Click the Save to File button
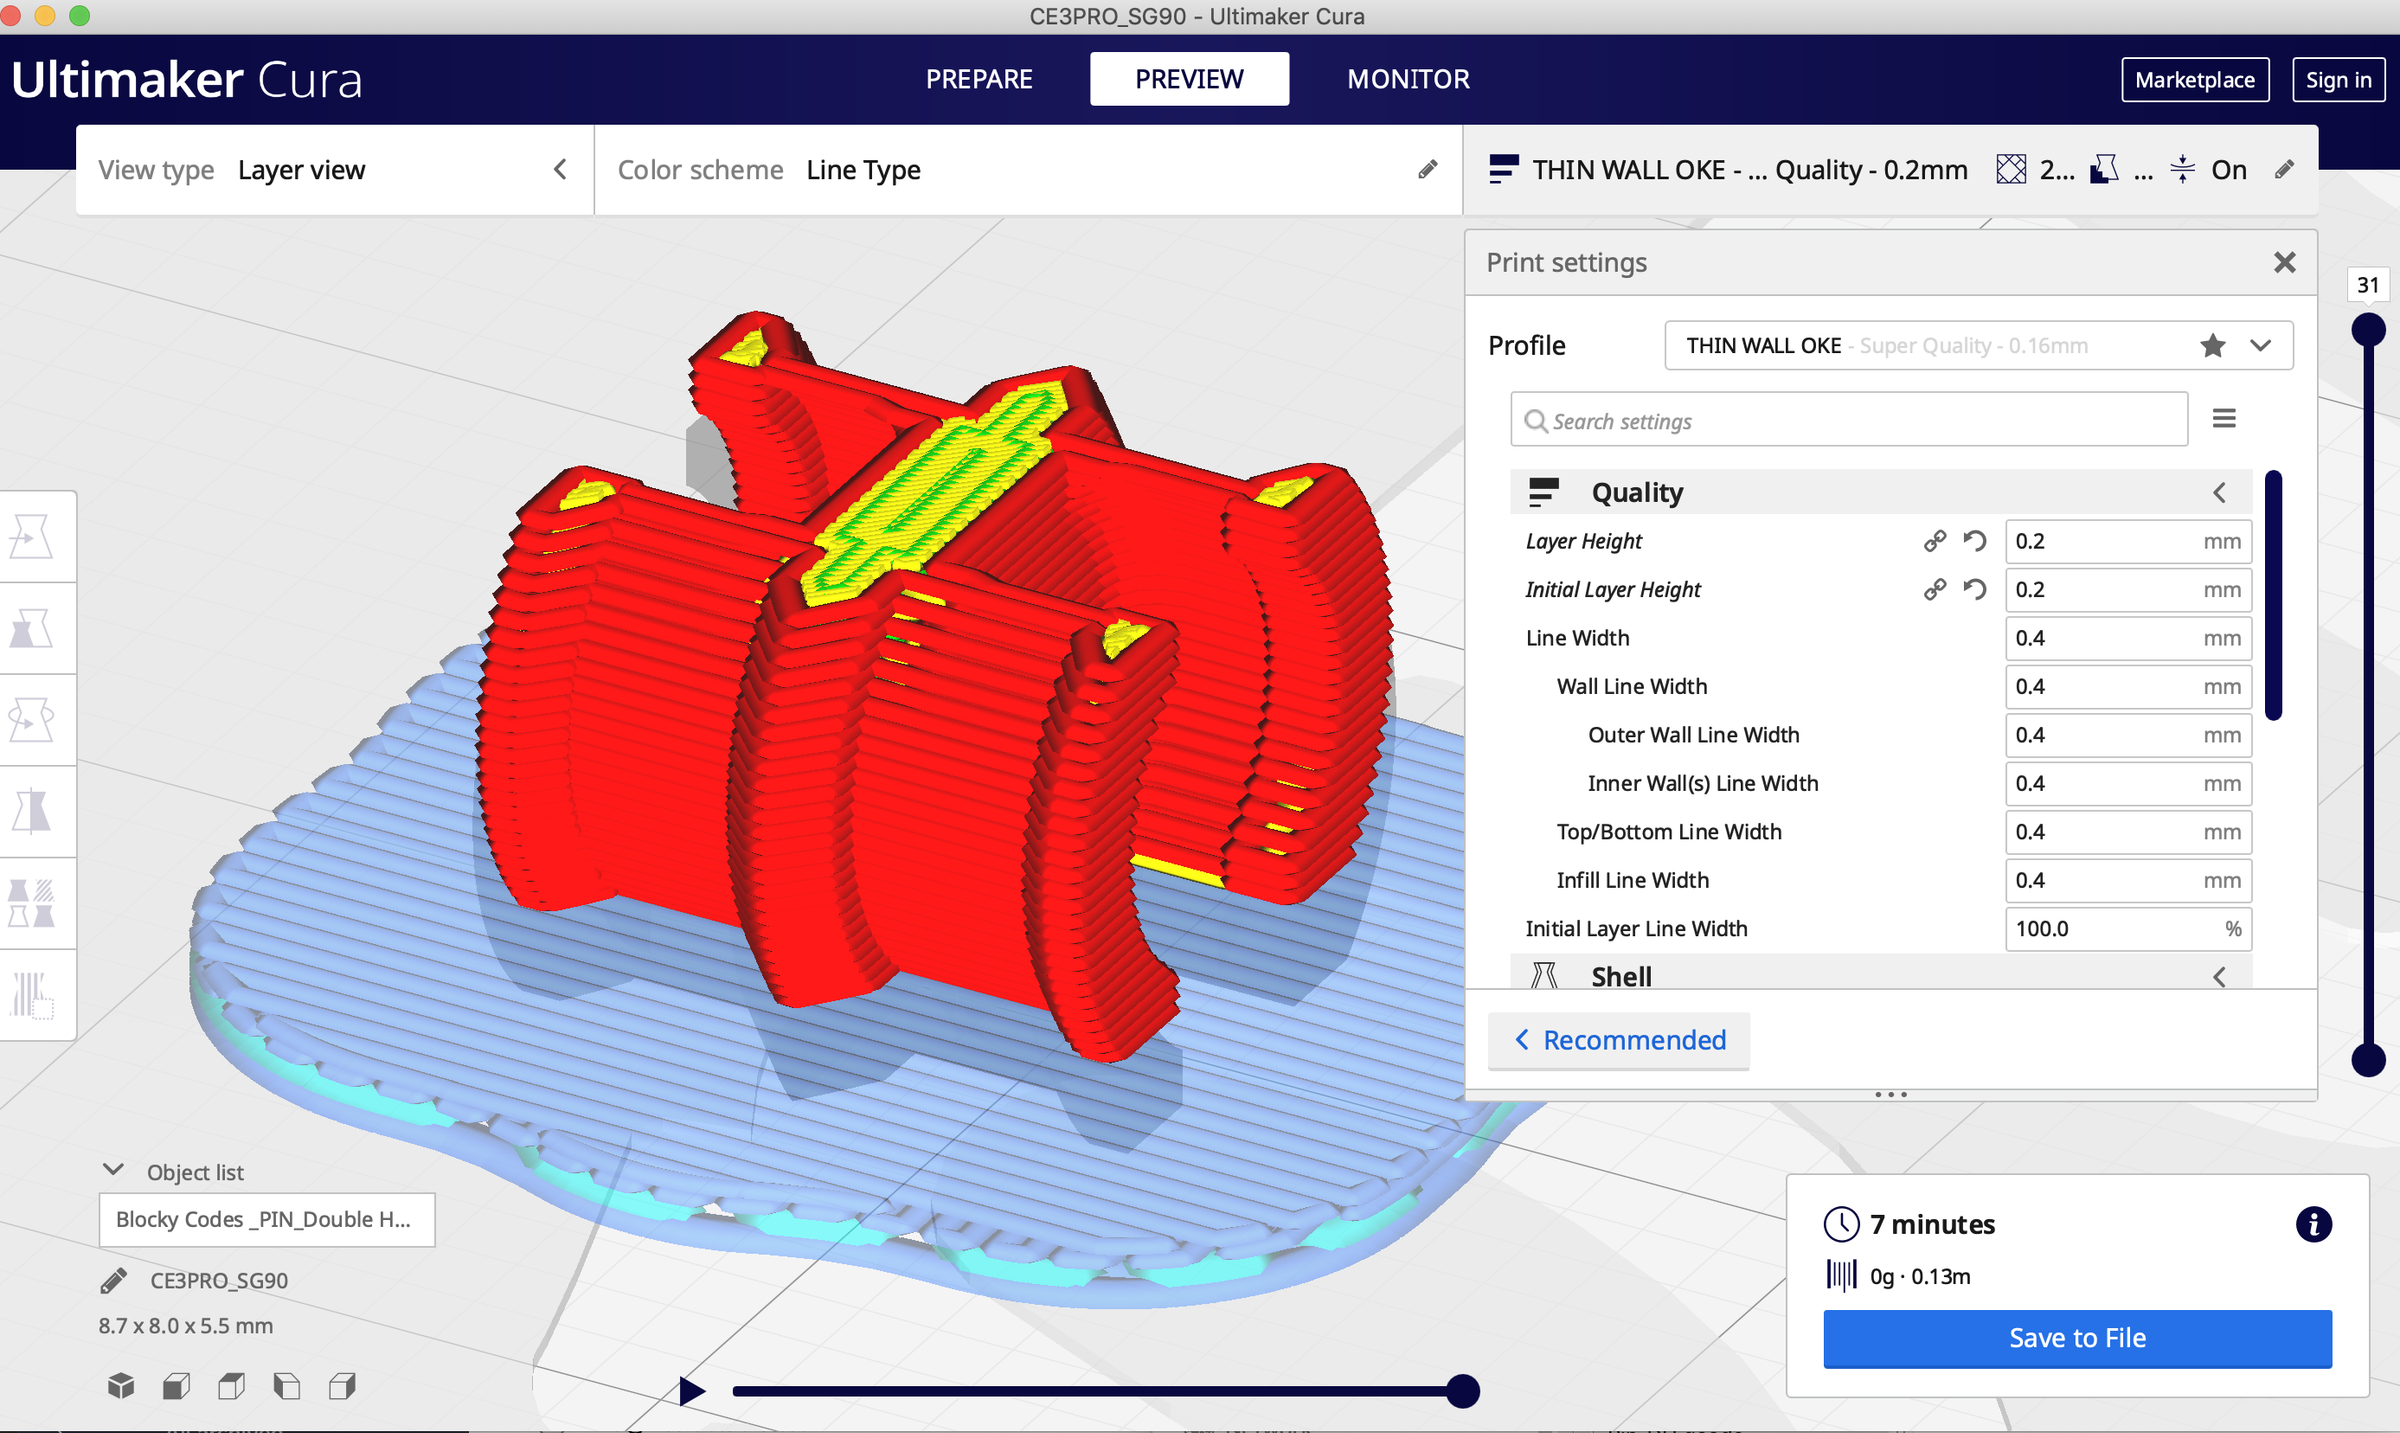The width and height of the screenshot is (2400, 1433). pos(2077,1338)
